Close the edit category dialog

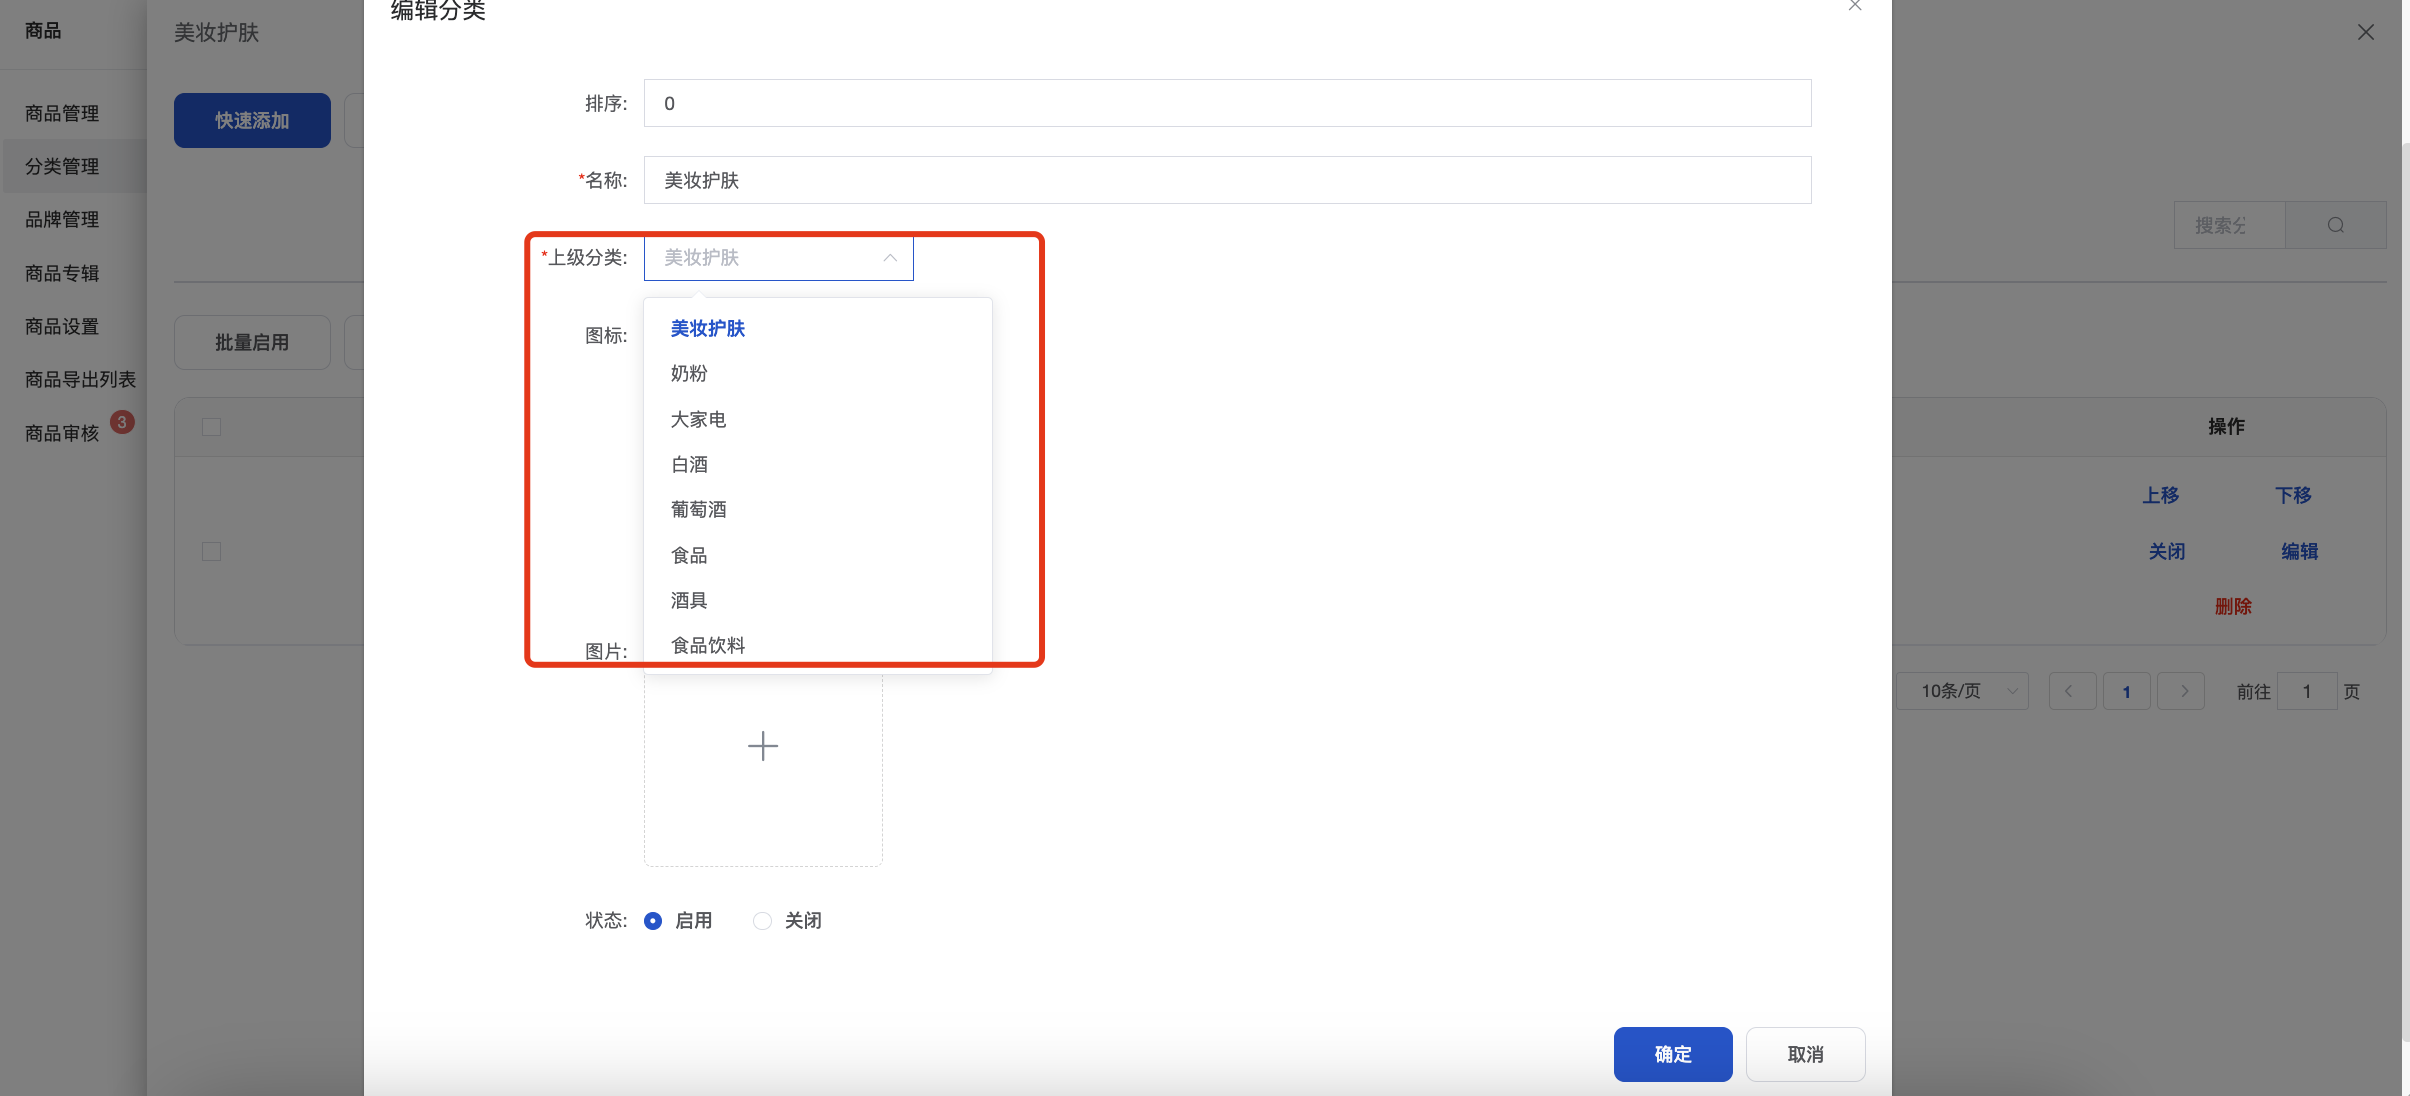[x=1855, y=6]
